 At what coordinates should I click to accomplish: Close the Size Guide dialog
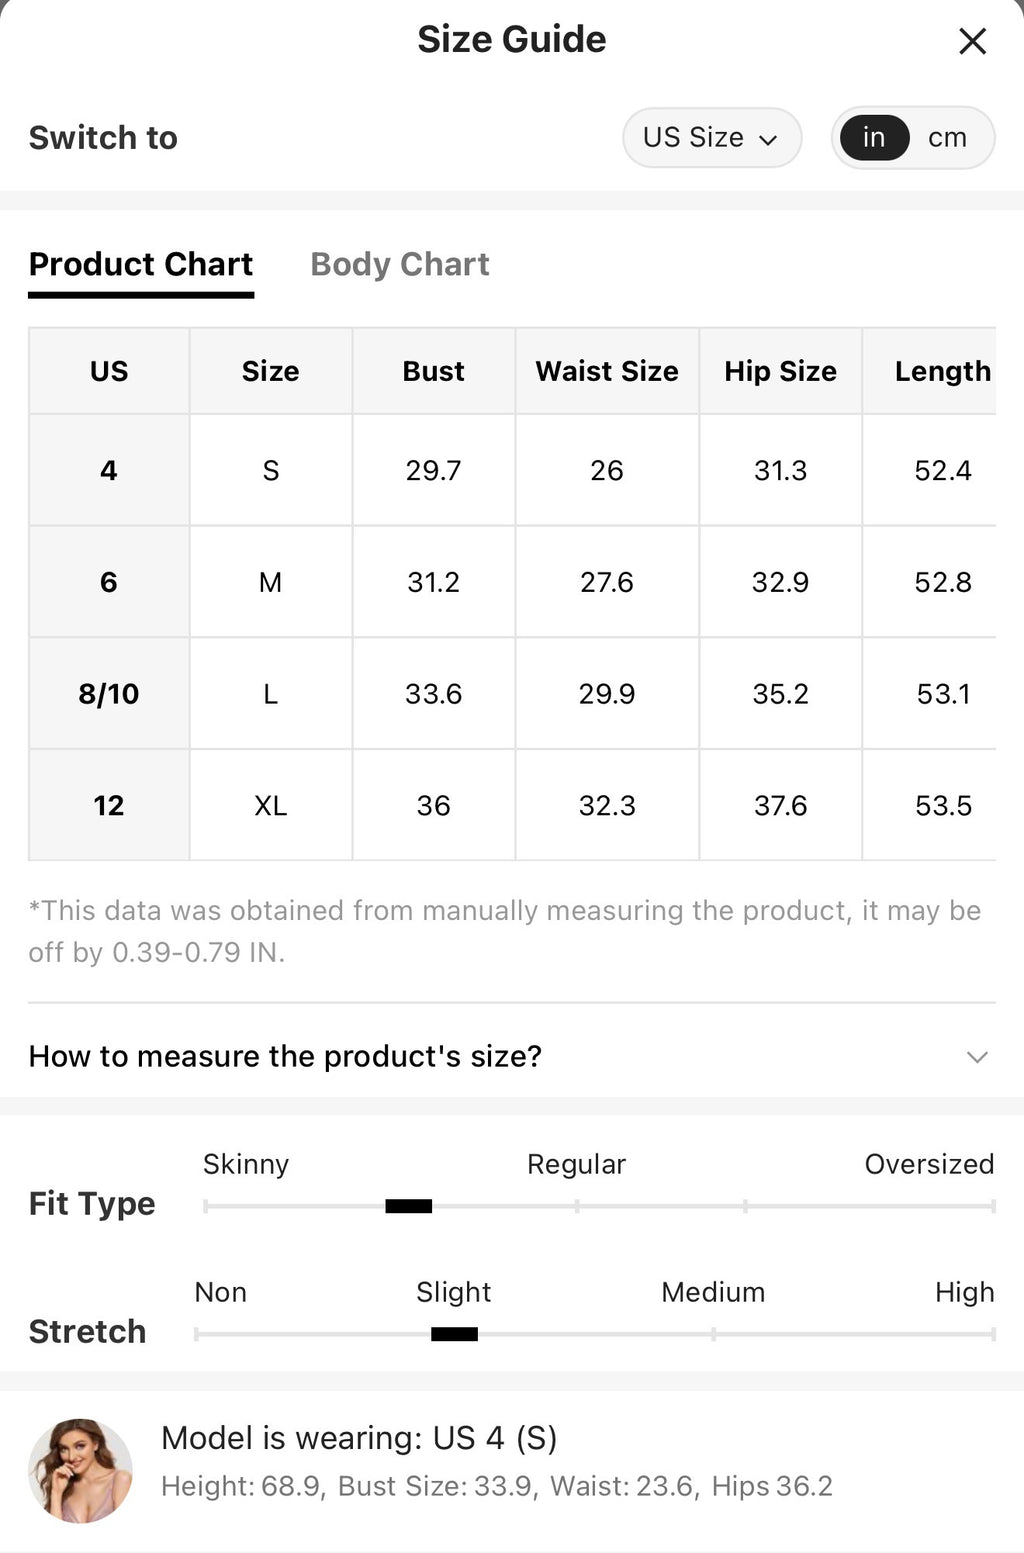pyautogui.click(x=972, y=41)
